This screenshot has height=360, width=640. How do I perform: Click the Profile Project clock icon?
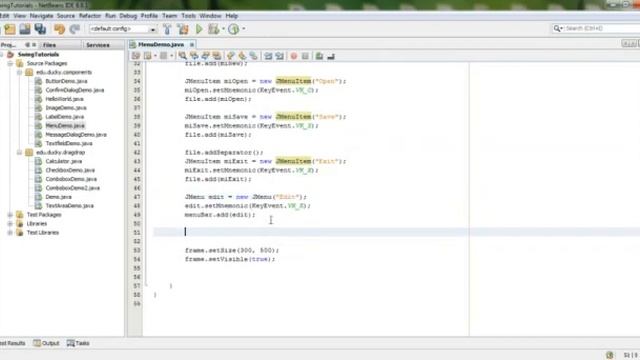click(x=233, y=29)
